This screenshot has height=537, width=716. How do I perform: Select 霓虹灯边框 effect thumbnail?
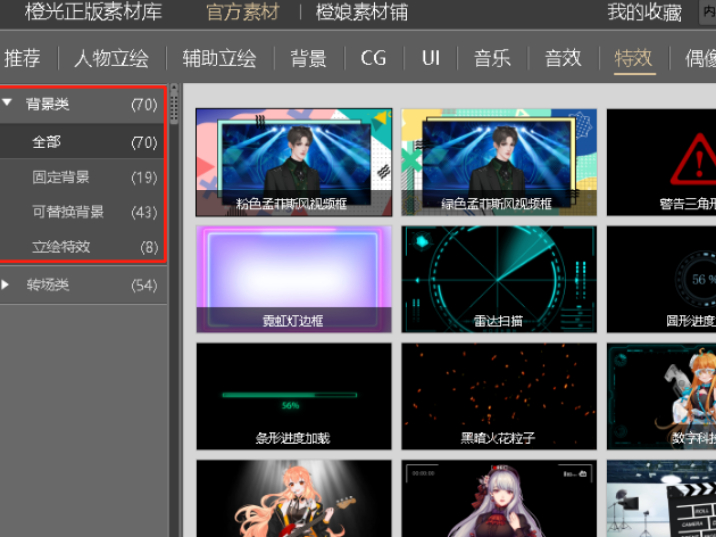[294, 279]
